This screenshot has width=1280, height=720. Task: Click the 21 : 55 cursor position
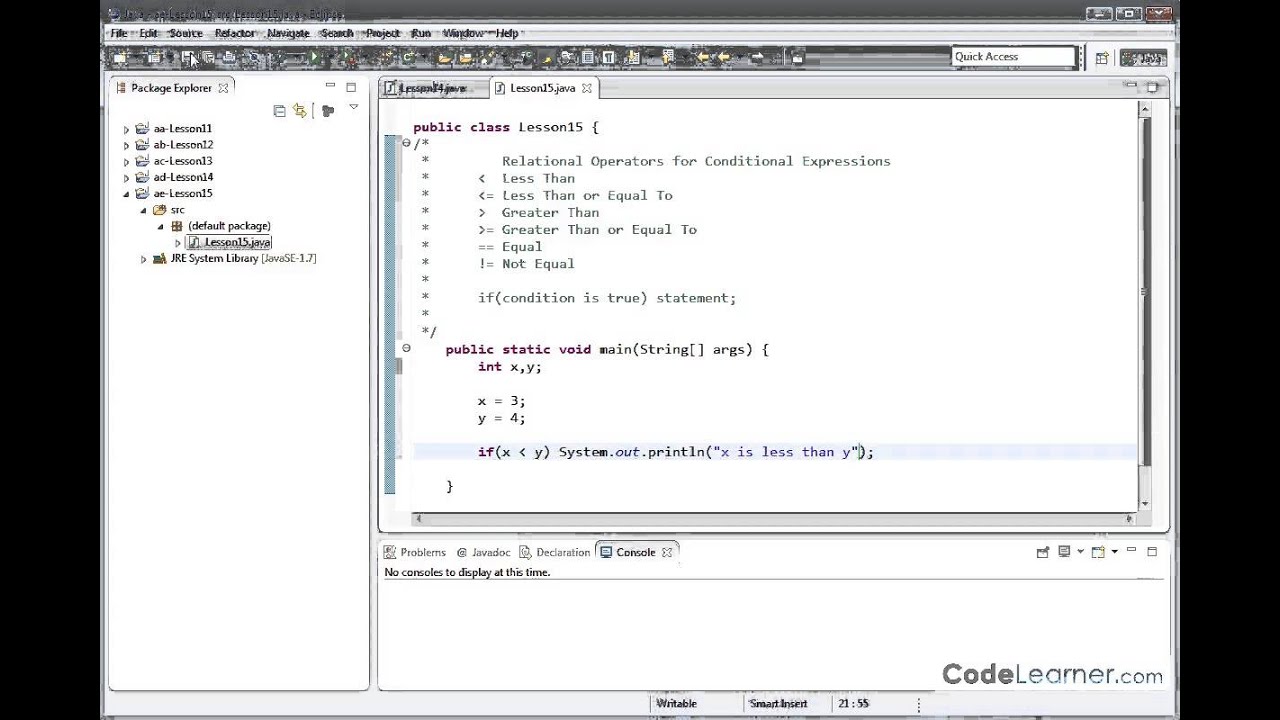coord(854,704)
